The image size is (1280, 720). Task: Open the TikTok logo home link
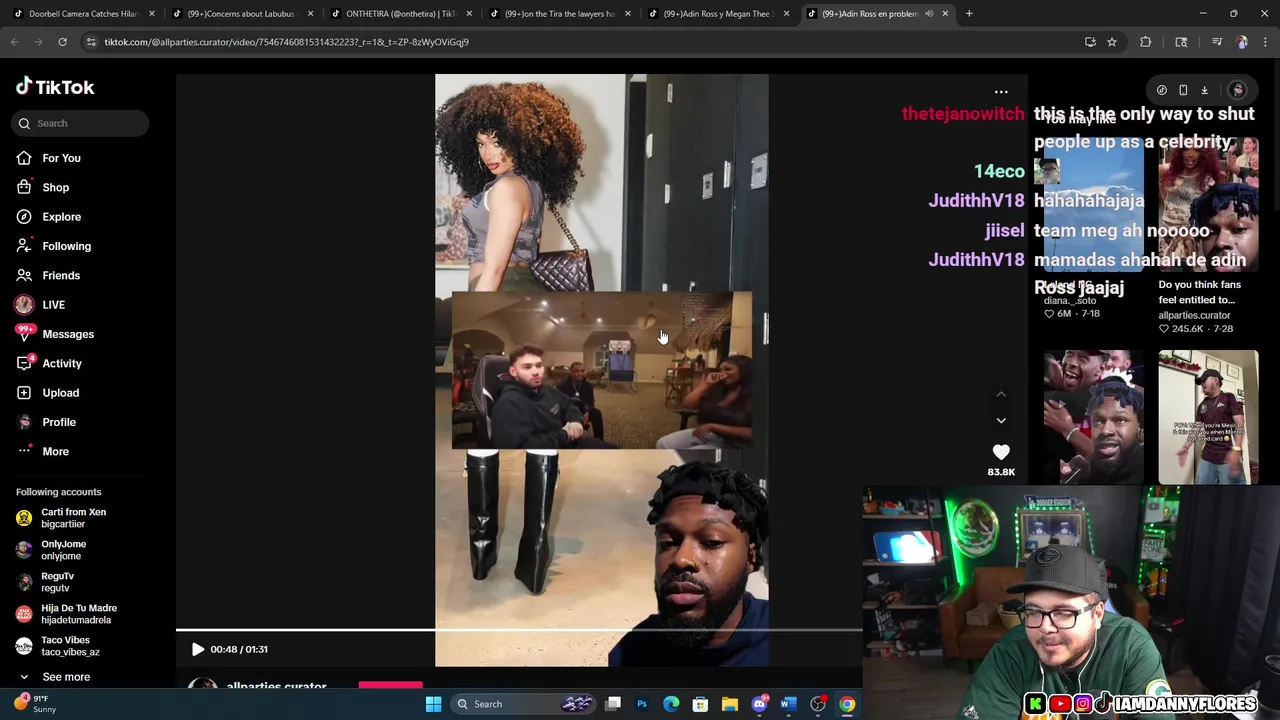(x=55, y=87)
